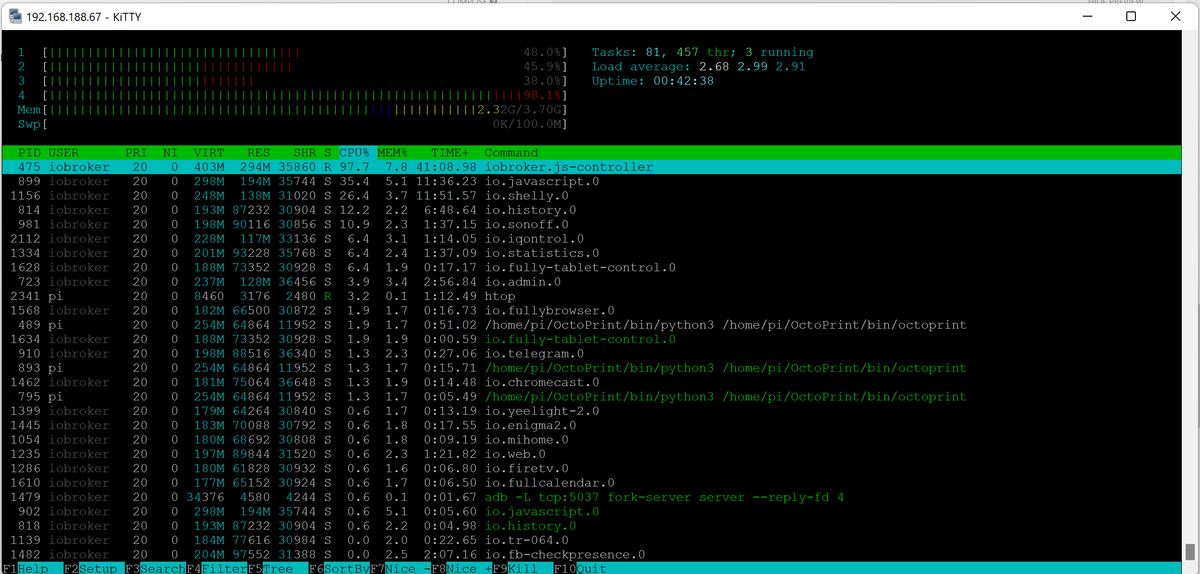The height and width of the screenshot is (574, 1200).
Task: Sort by the USER column header
Action: coord(63,153)
